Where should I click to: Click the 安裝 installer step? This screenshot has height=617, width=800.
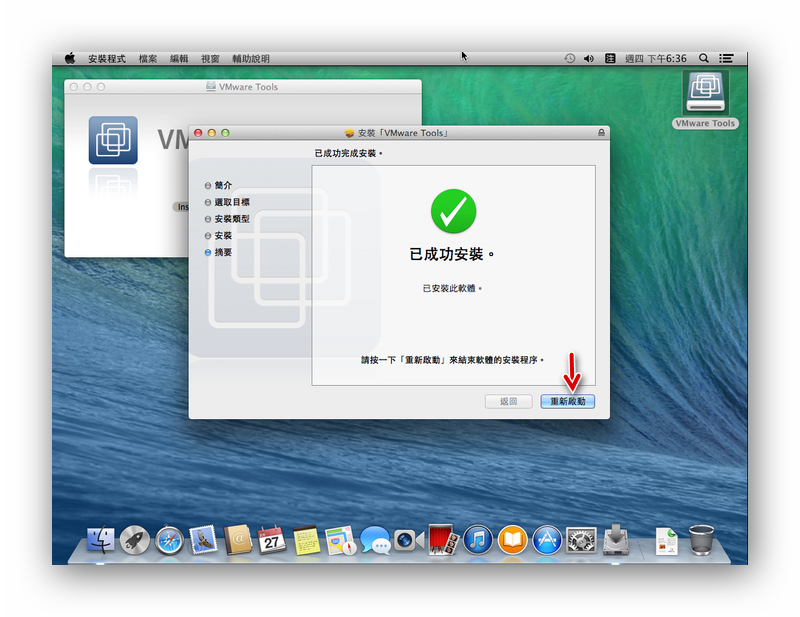click(223, 236)
